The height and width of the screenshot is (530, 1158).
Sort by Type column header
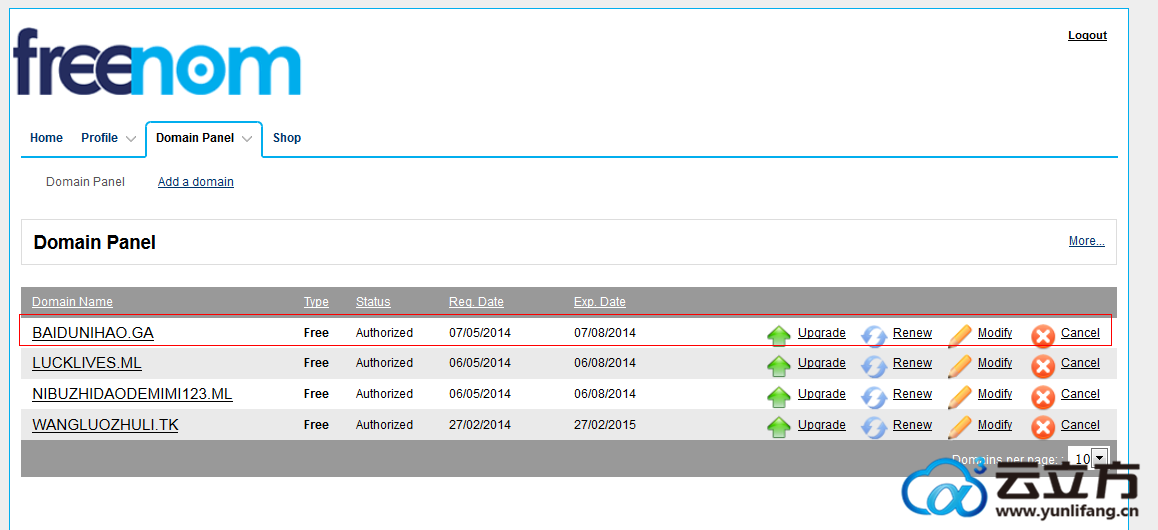[x=316, y=302]
